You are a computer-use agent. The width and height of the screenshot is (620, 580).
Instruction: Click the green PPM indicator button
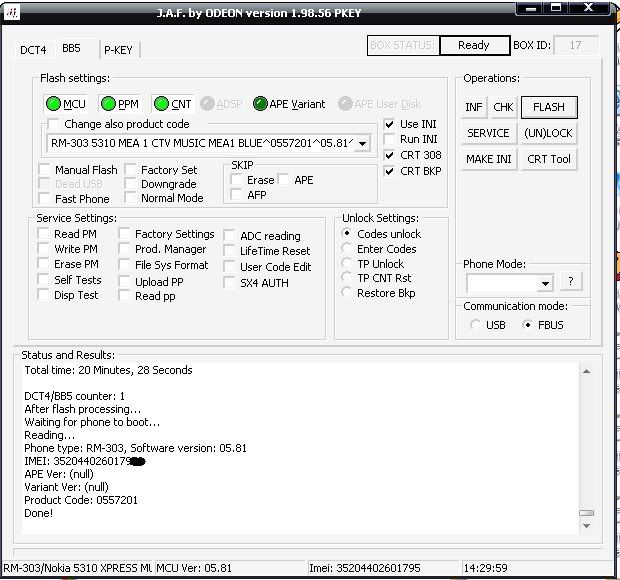[120, 104]
